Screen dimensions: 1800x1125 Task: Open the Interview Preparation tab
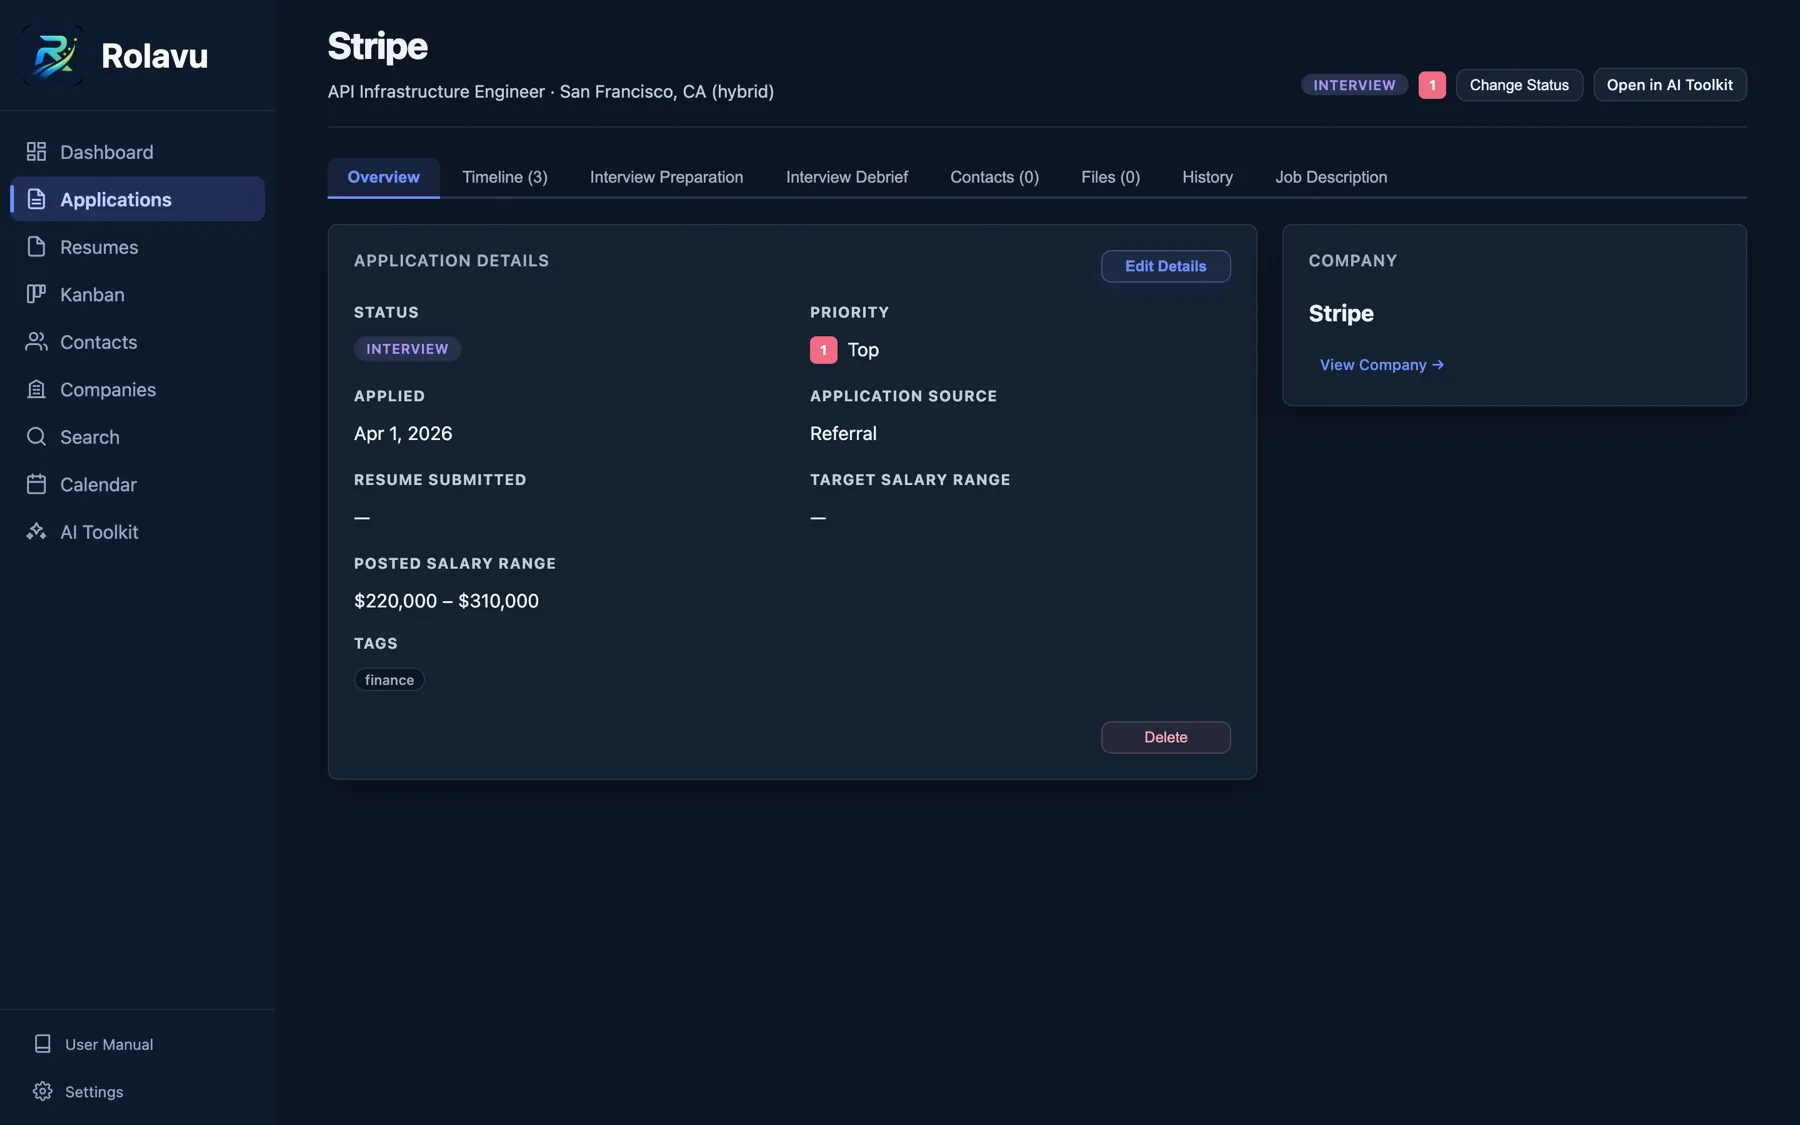click(x=666, y=177)
